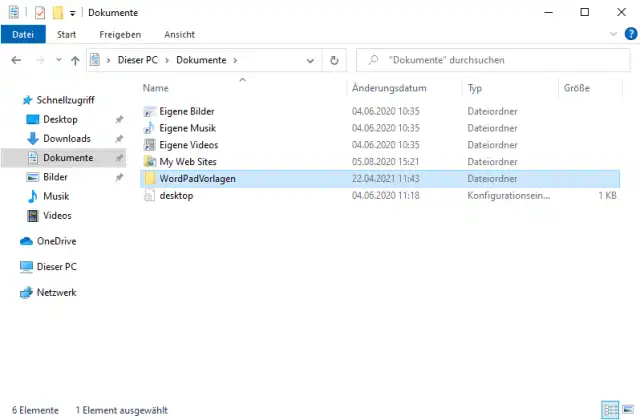This screenshot has width=640, height=420.
Task: Go up one level with the up arrow
Action: click(75, 61)
